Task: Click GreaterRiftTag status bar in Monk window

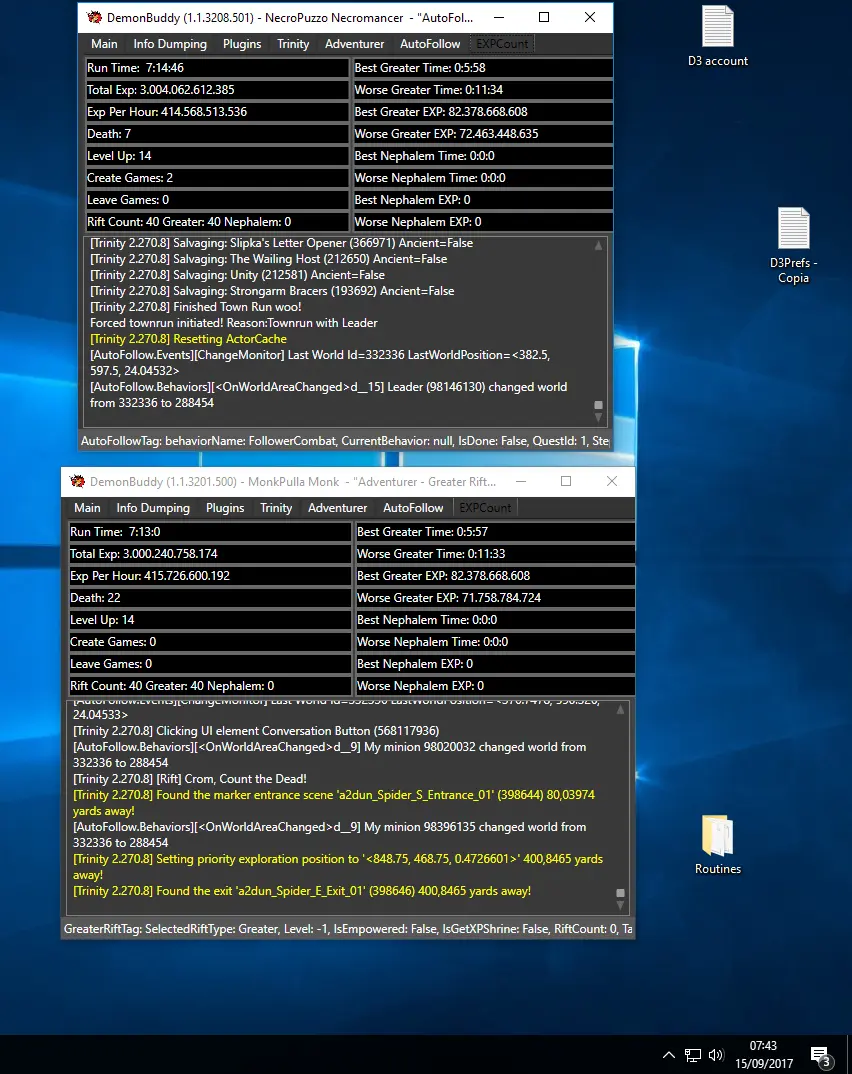Action: point(348,929)
